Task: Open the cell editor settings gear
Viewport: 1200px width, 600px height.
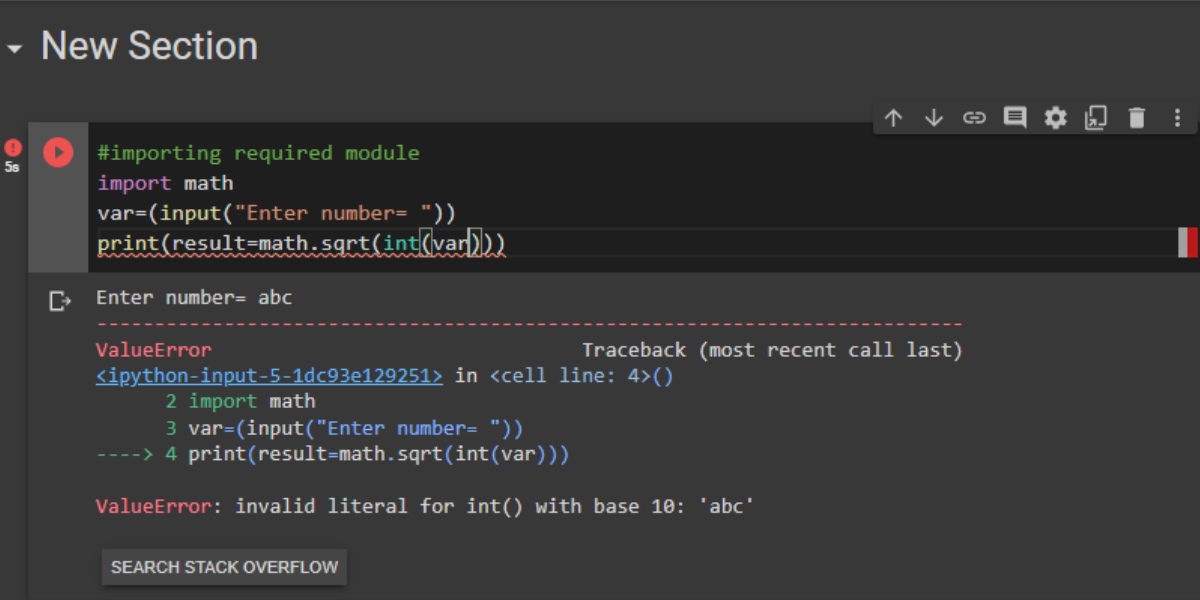Action: pos(1055,117)
